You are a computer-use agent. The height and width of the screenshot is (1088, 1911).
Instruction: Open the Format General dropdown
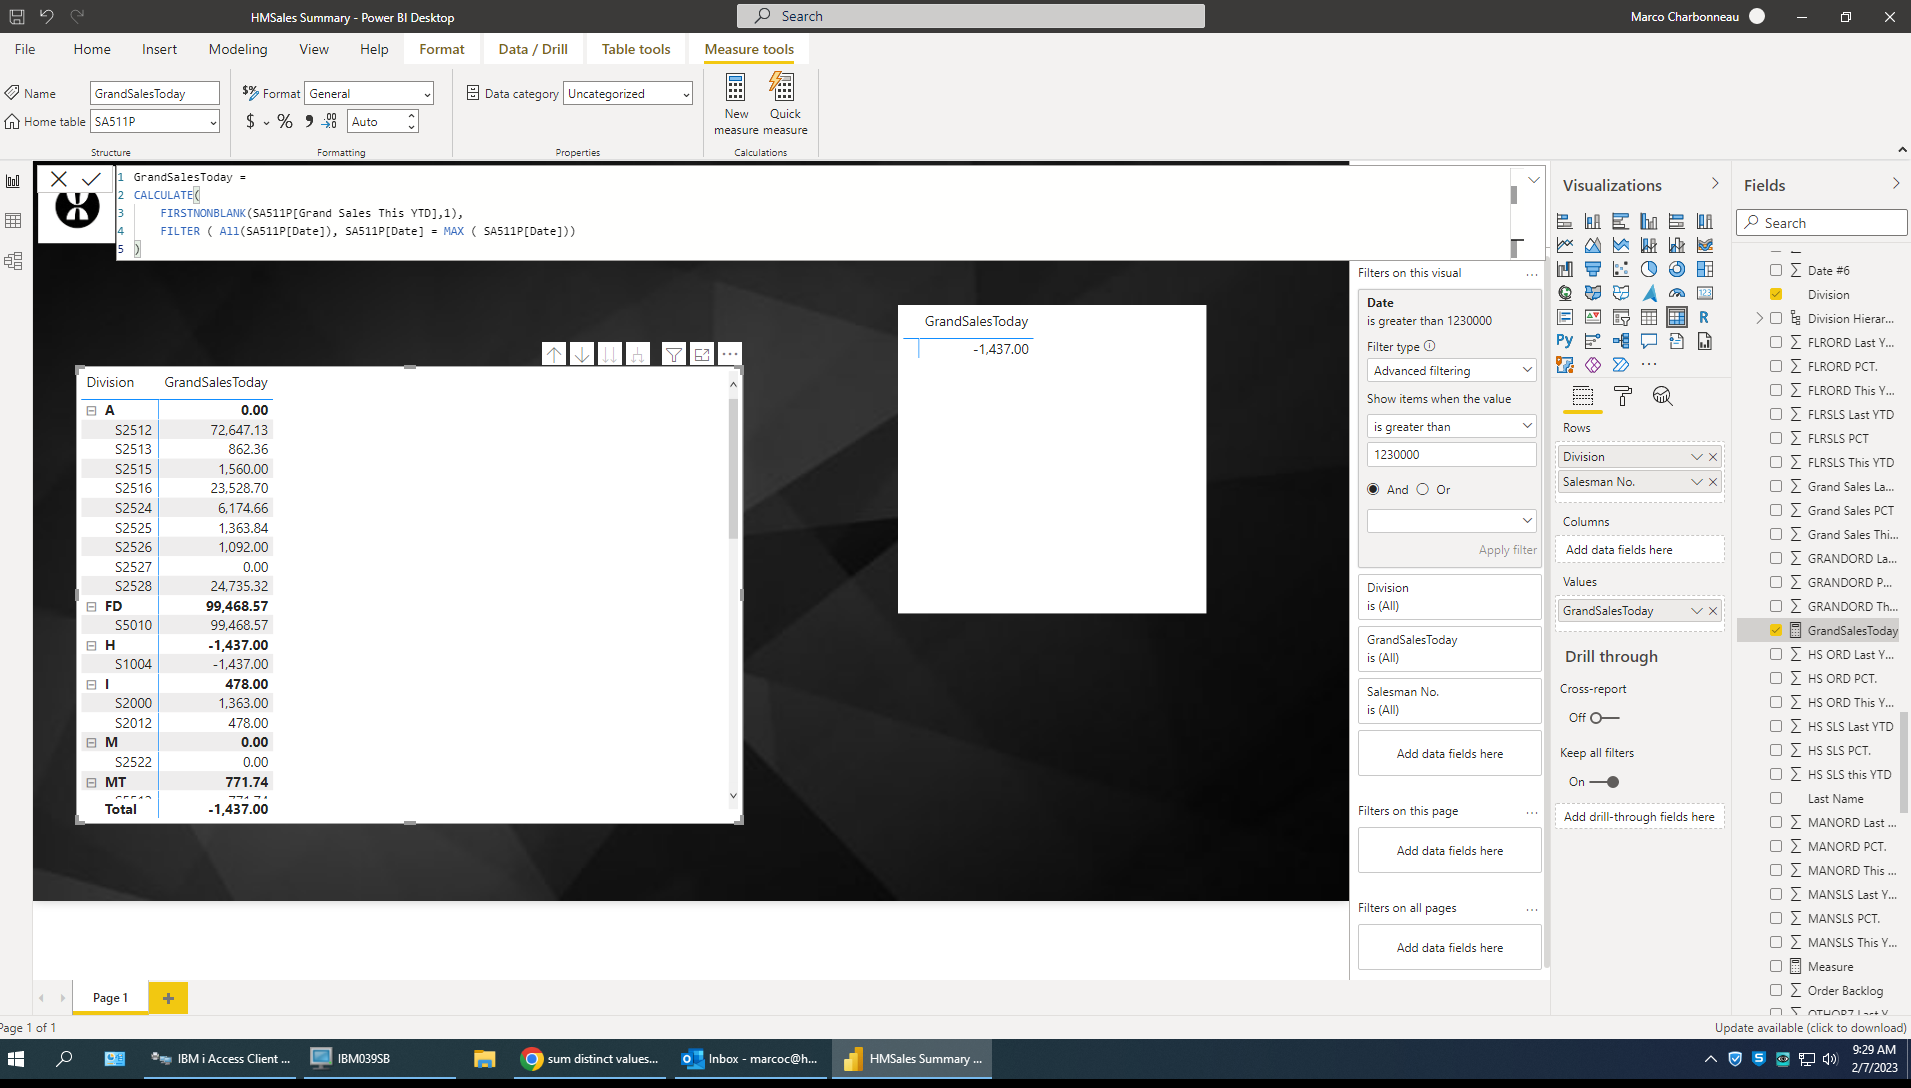pyautogui.click(x=369, y=93)
